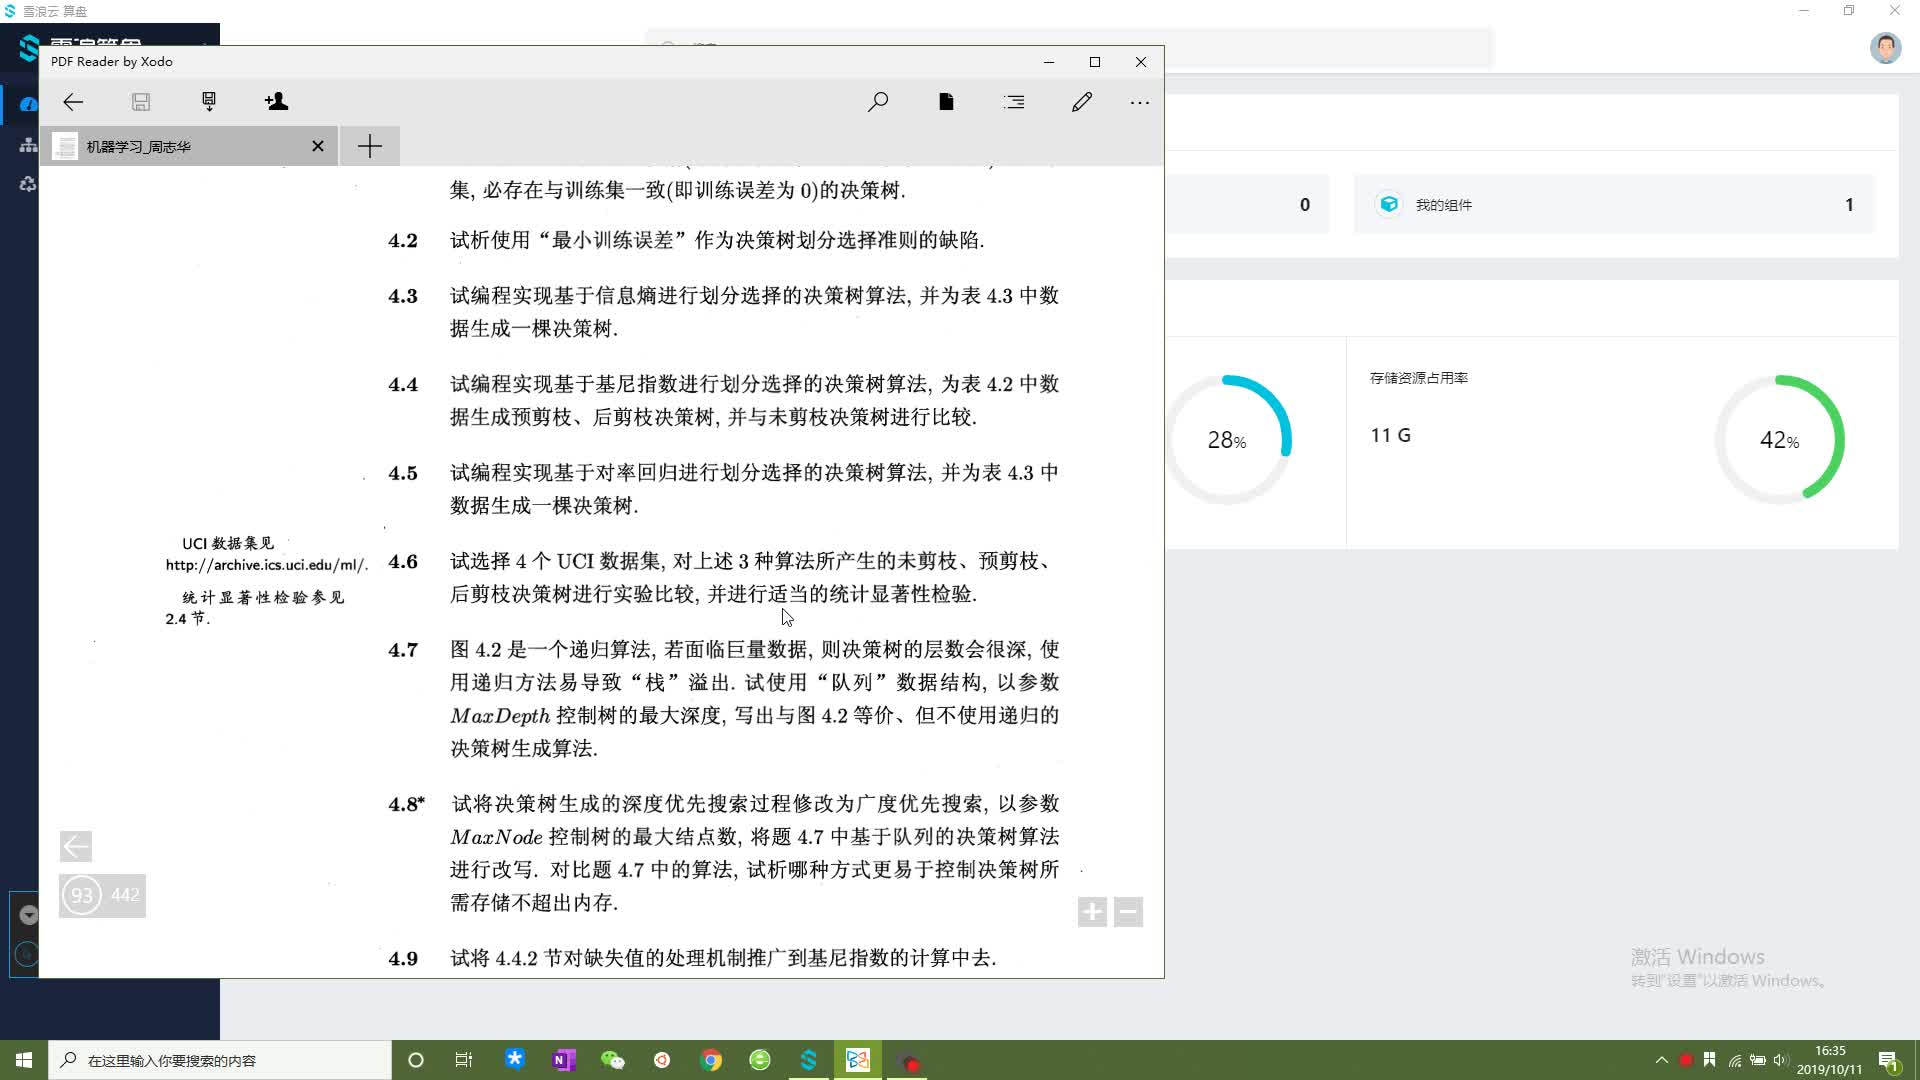Close the 机器学习_周志华 tab

point(318,146)
